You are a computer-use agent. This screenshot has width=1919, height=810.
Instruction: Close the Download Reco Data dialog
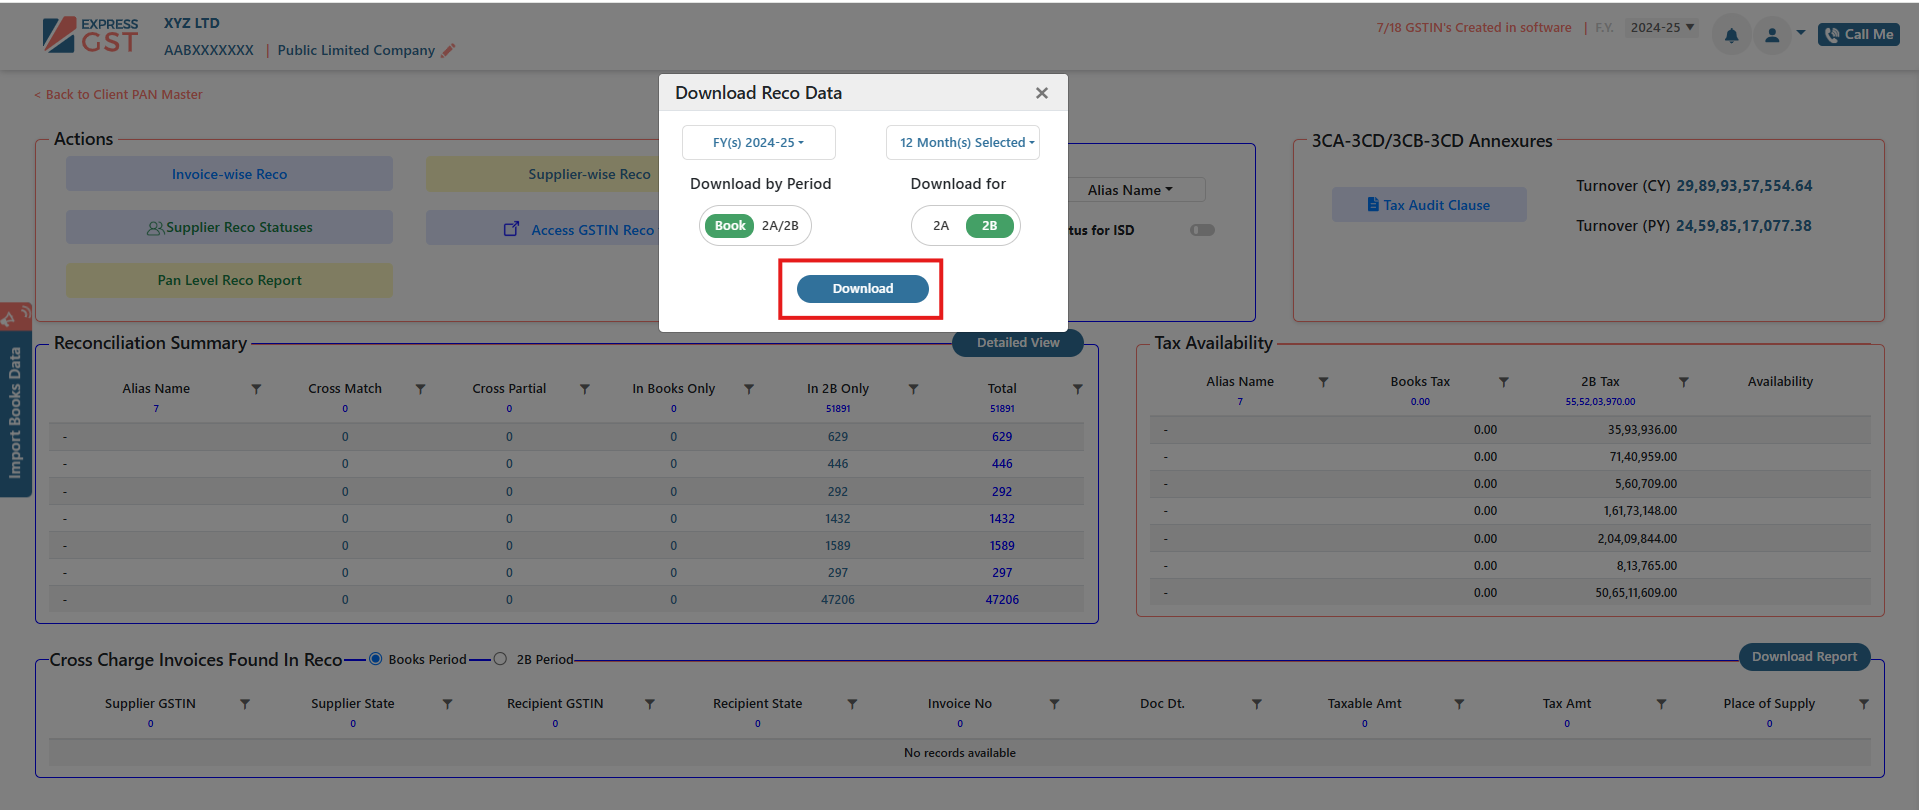tap(1041, 93)
